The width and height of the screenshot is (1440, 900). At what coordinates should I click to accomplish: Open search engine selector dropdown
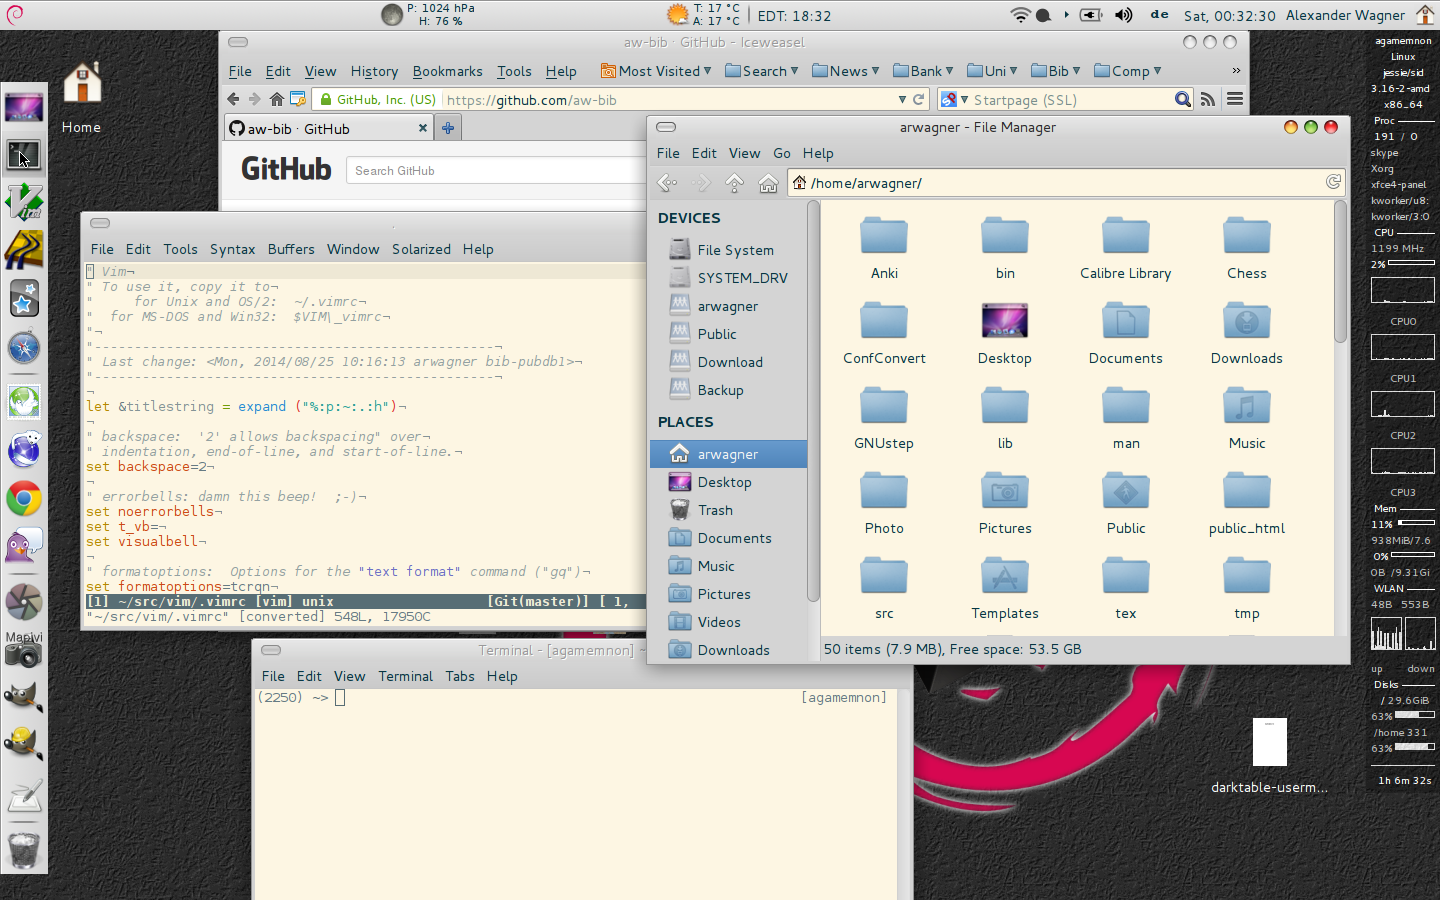[x=955, y=99]
